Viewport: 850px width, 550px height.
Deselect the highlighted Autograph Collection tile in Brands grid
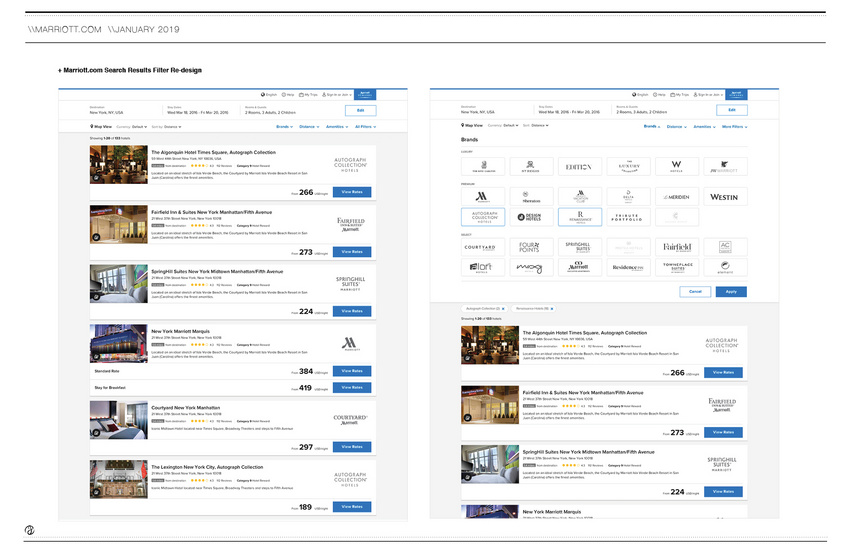coord(485,216)
